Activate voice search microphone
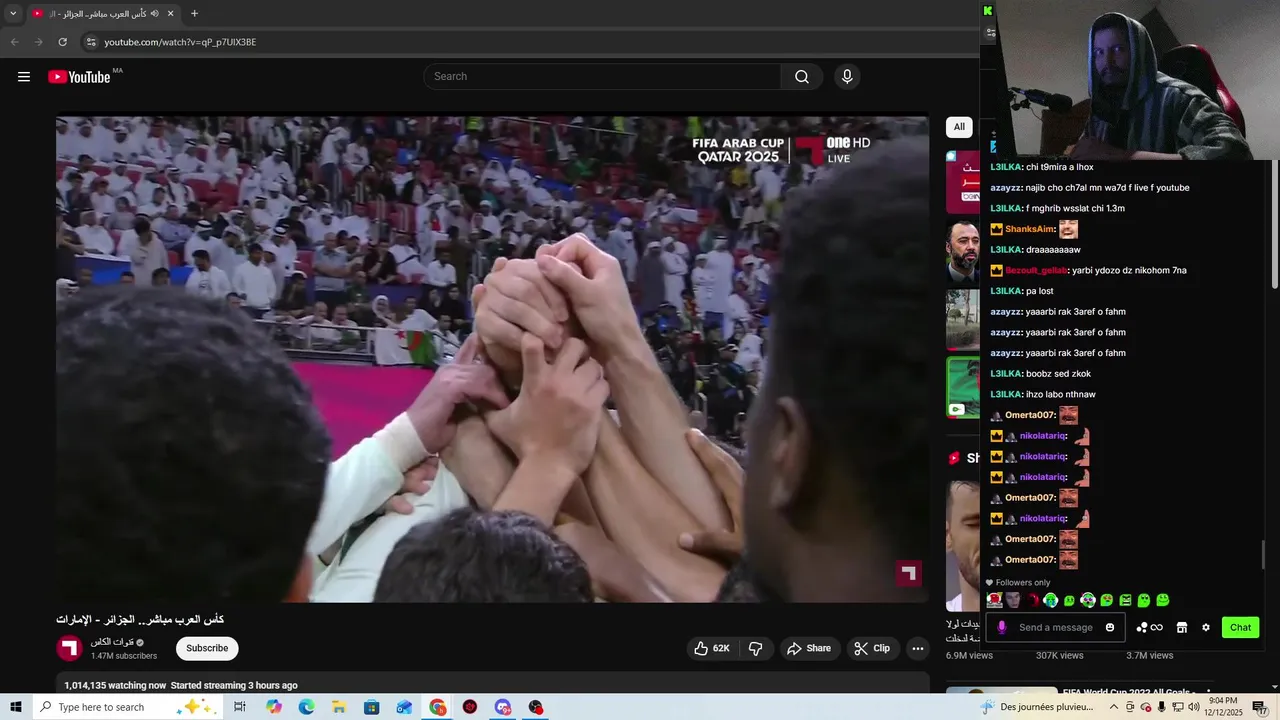 [x=847, y=77]
